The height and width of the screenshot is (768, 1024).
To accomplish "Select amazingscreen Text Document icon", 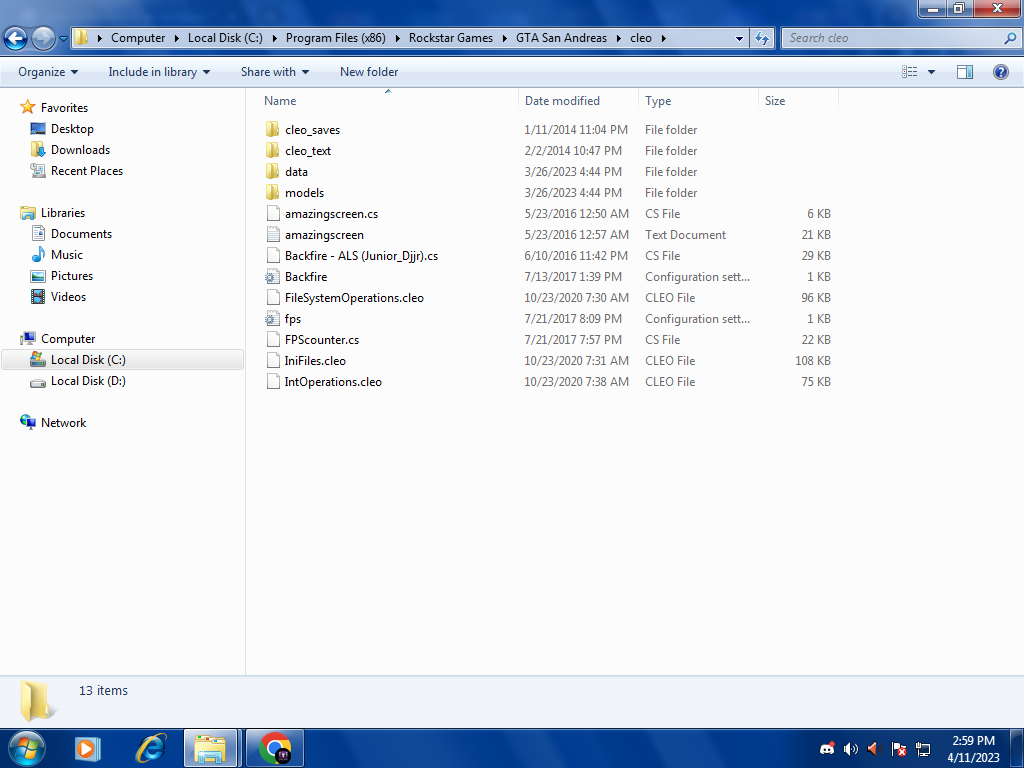I will [x=273, y=234].
